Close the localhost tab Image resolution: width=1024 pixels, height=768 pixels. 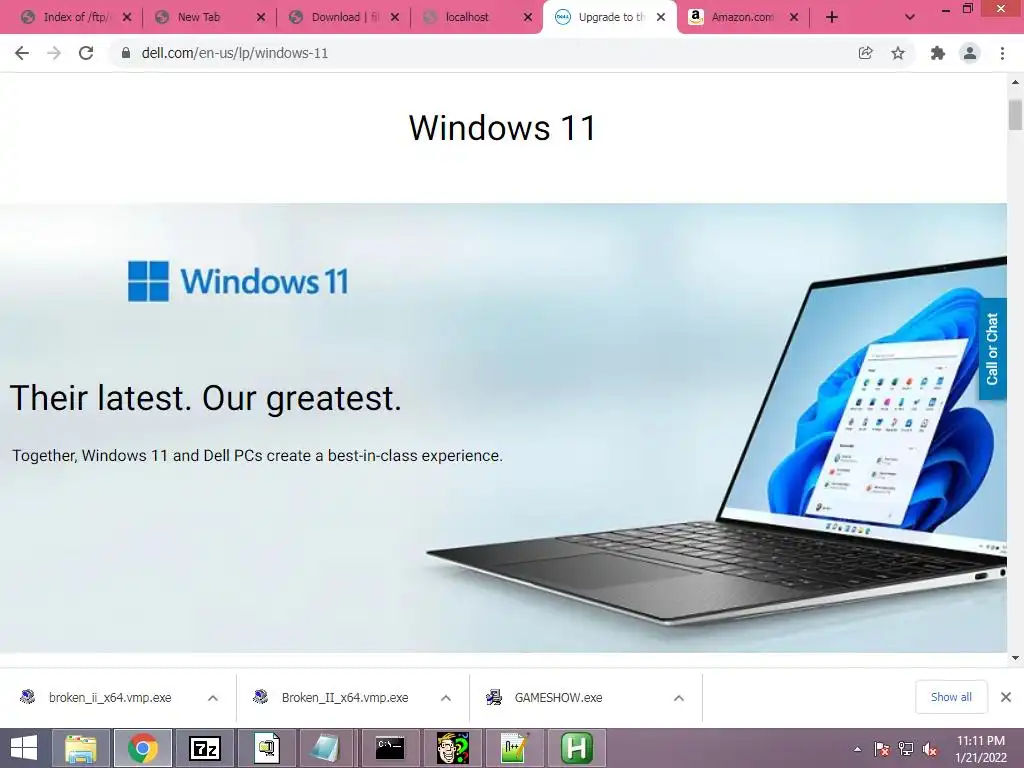click(528, 17)
